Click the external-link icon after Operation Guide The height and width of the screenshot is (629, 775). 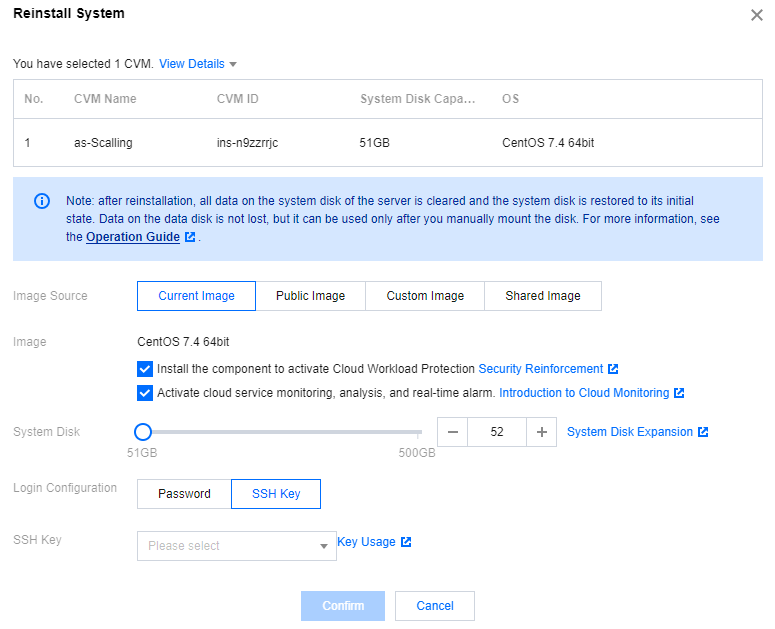pyautogui.click(x=190, y=237)
